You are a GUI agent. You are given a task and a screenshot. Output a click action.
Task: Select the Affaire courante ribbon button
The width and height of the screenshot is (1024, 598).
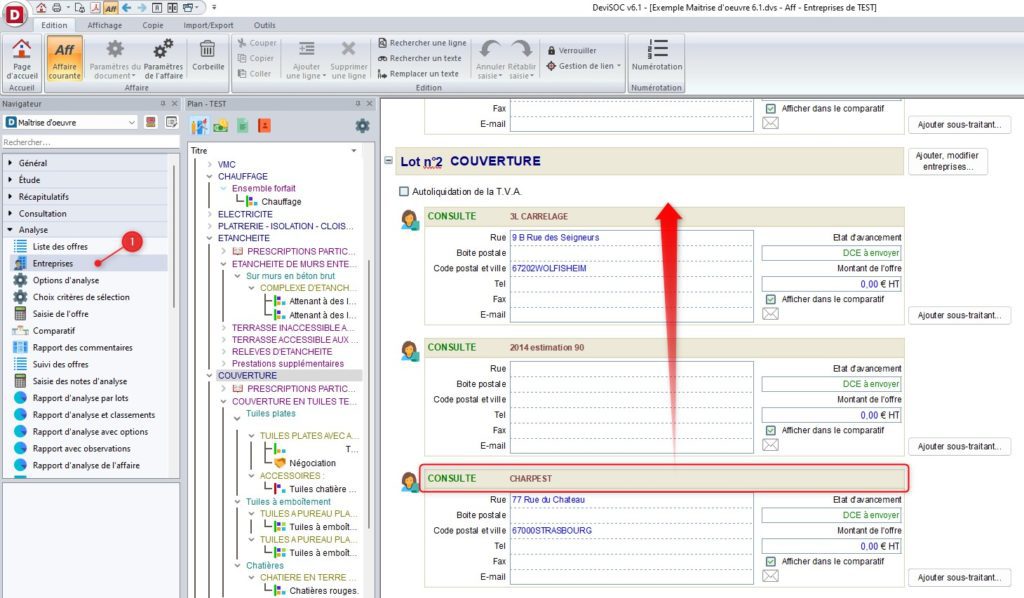(64, 59)
